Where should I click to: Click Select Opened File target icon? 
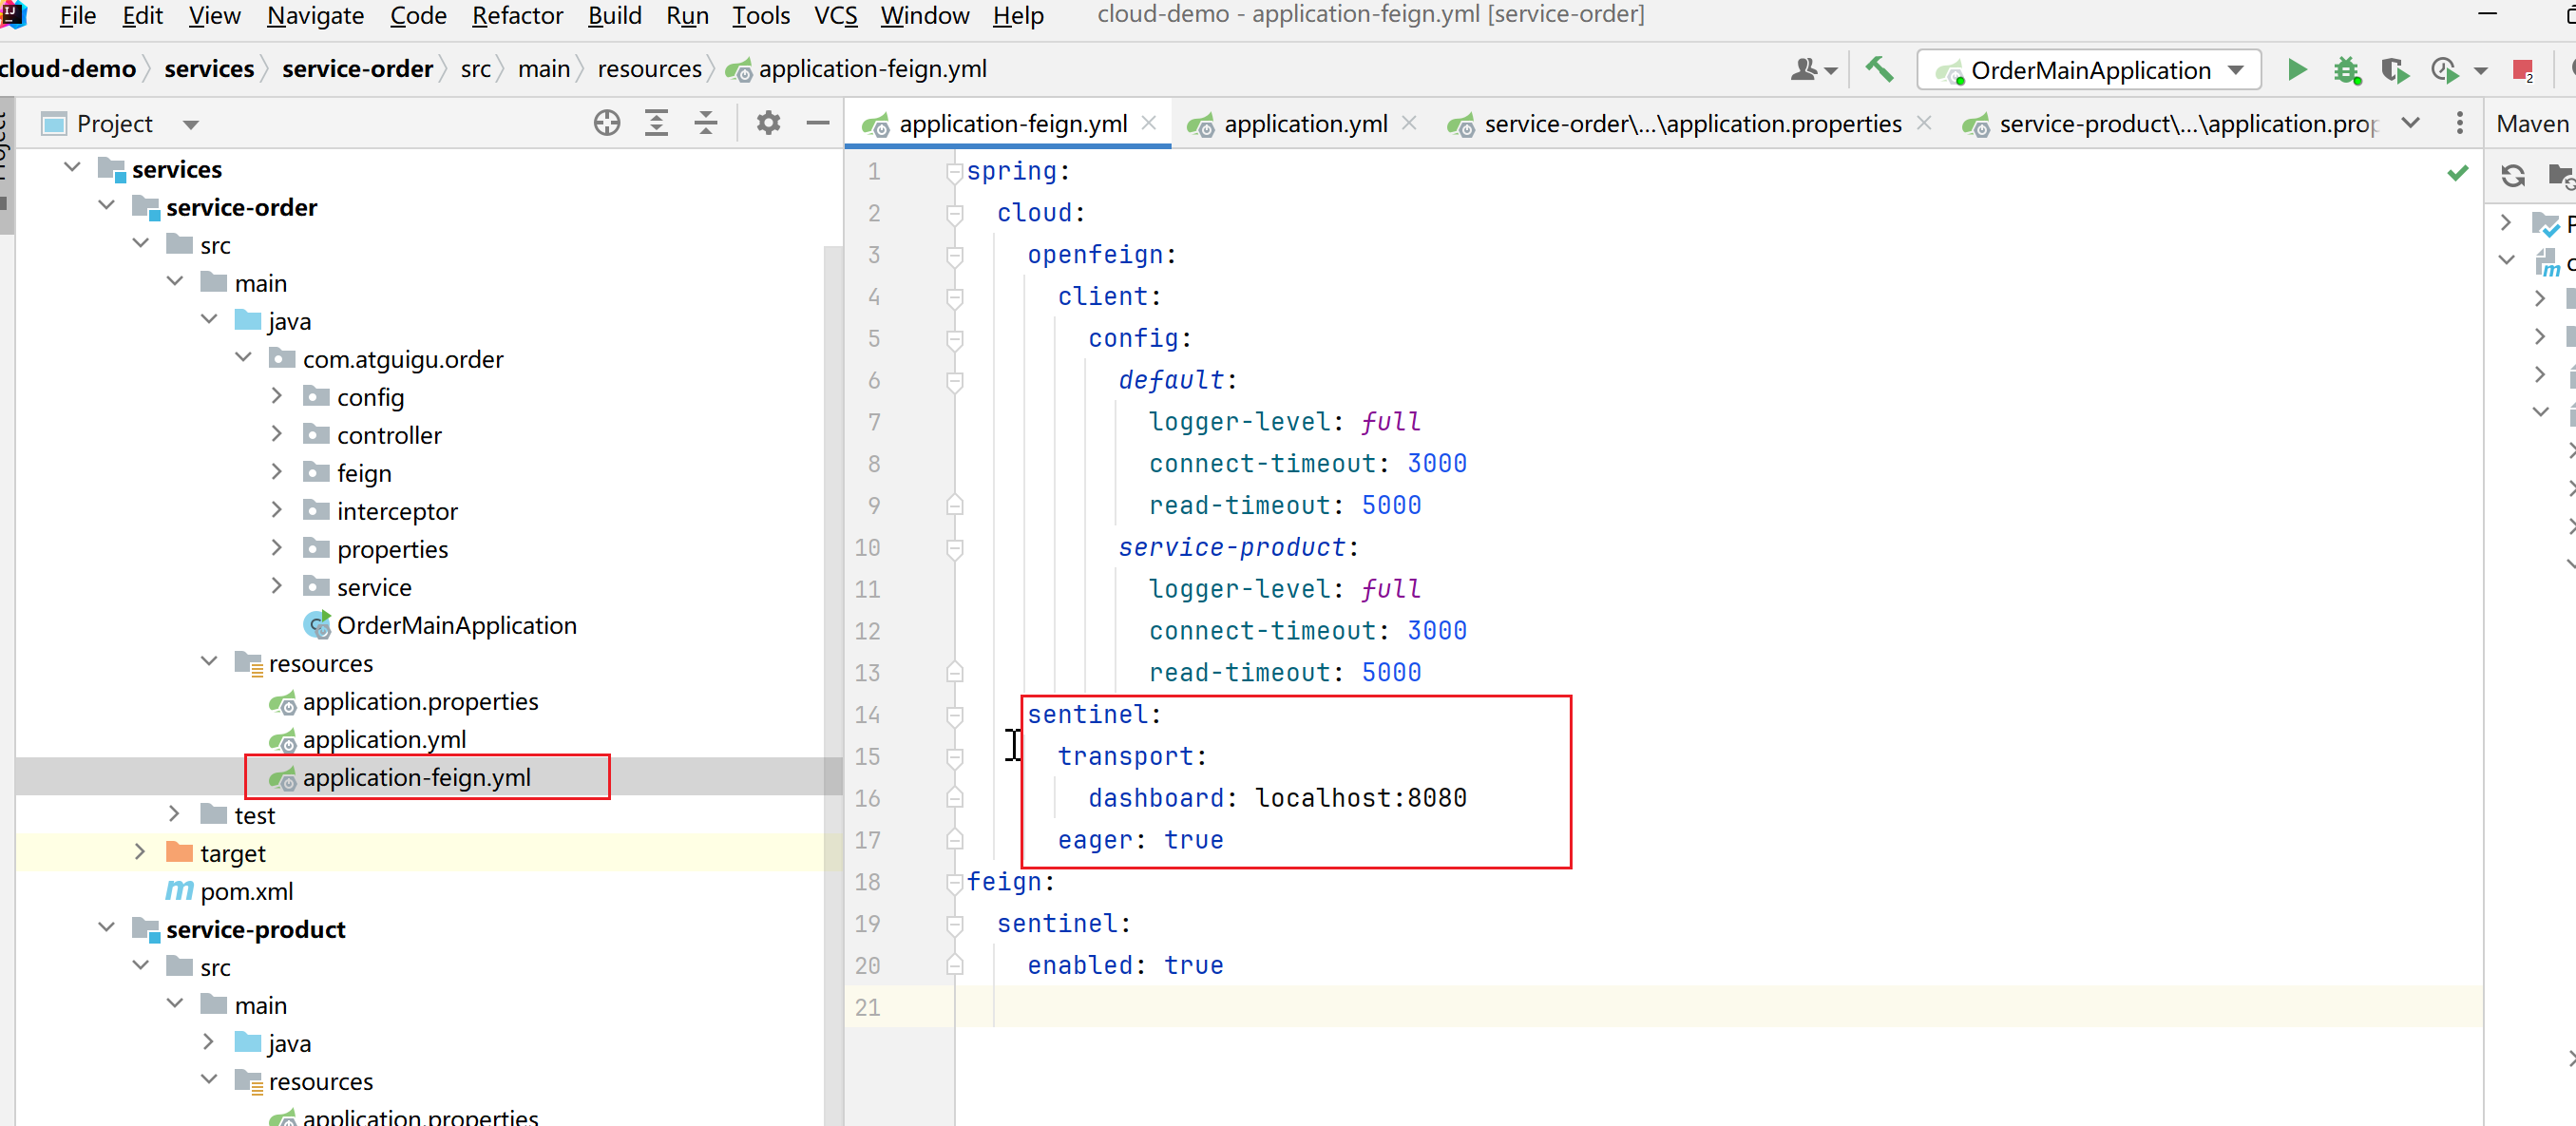[x=607, y=123]
